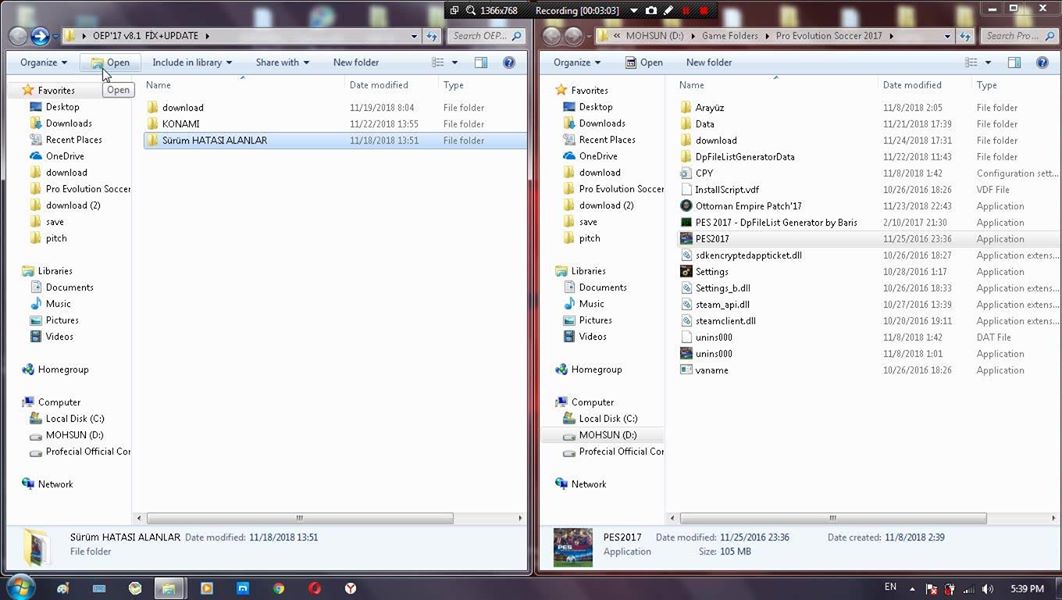Open view options dropdown arrow in left window
Screen dimensions: 1062x600
454,62
